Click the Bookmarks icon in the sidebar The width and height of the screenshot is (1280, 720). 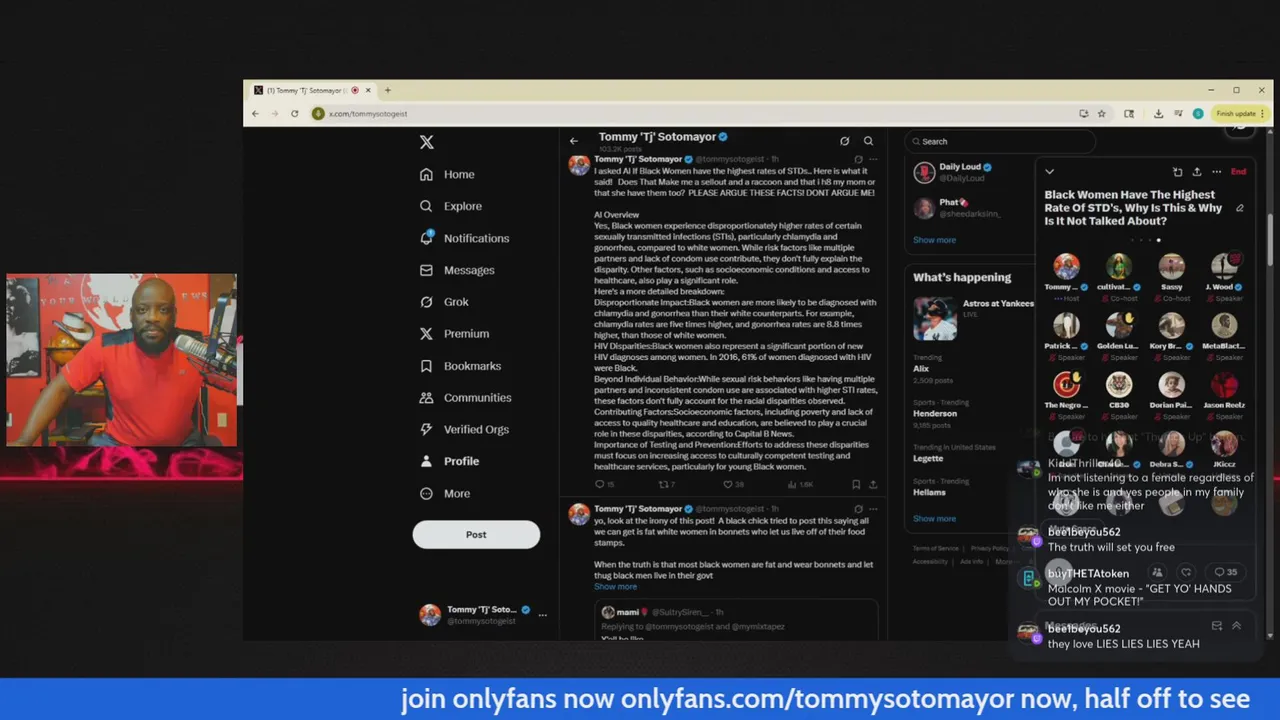point(426,366)
